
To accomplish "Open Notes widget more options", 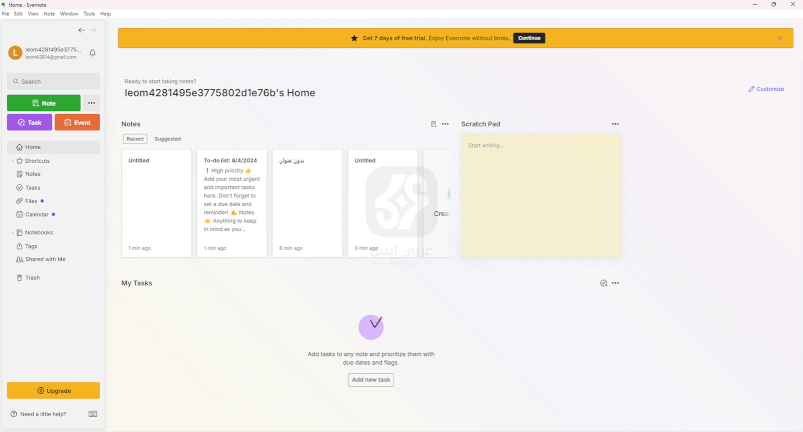I will coord(445,124).
